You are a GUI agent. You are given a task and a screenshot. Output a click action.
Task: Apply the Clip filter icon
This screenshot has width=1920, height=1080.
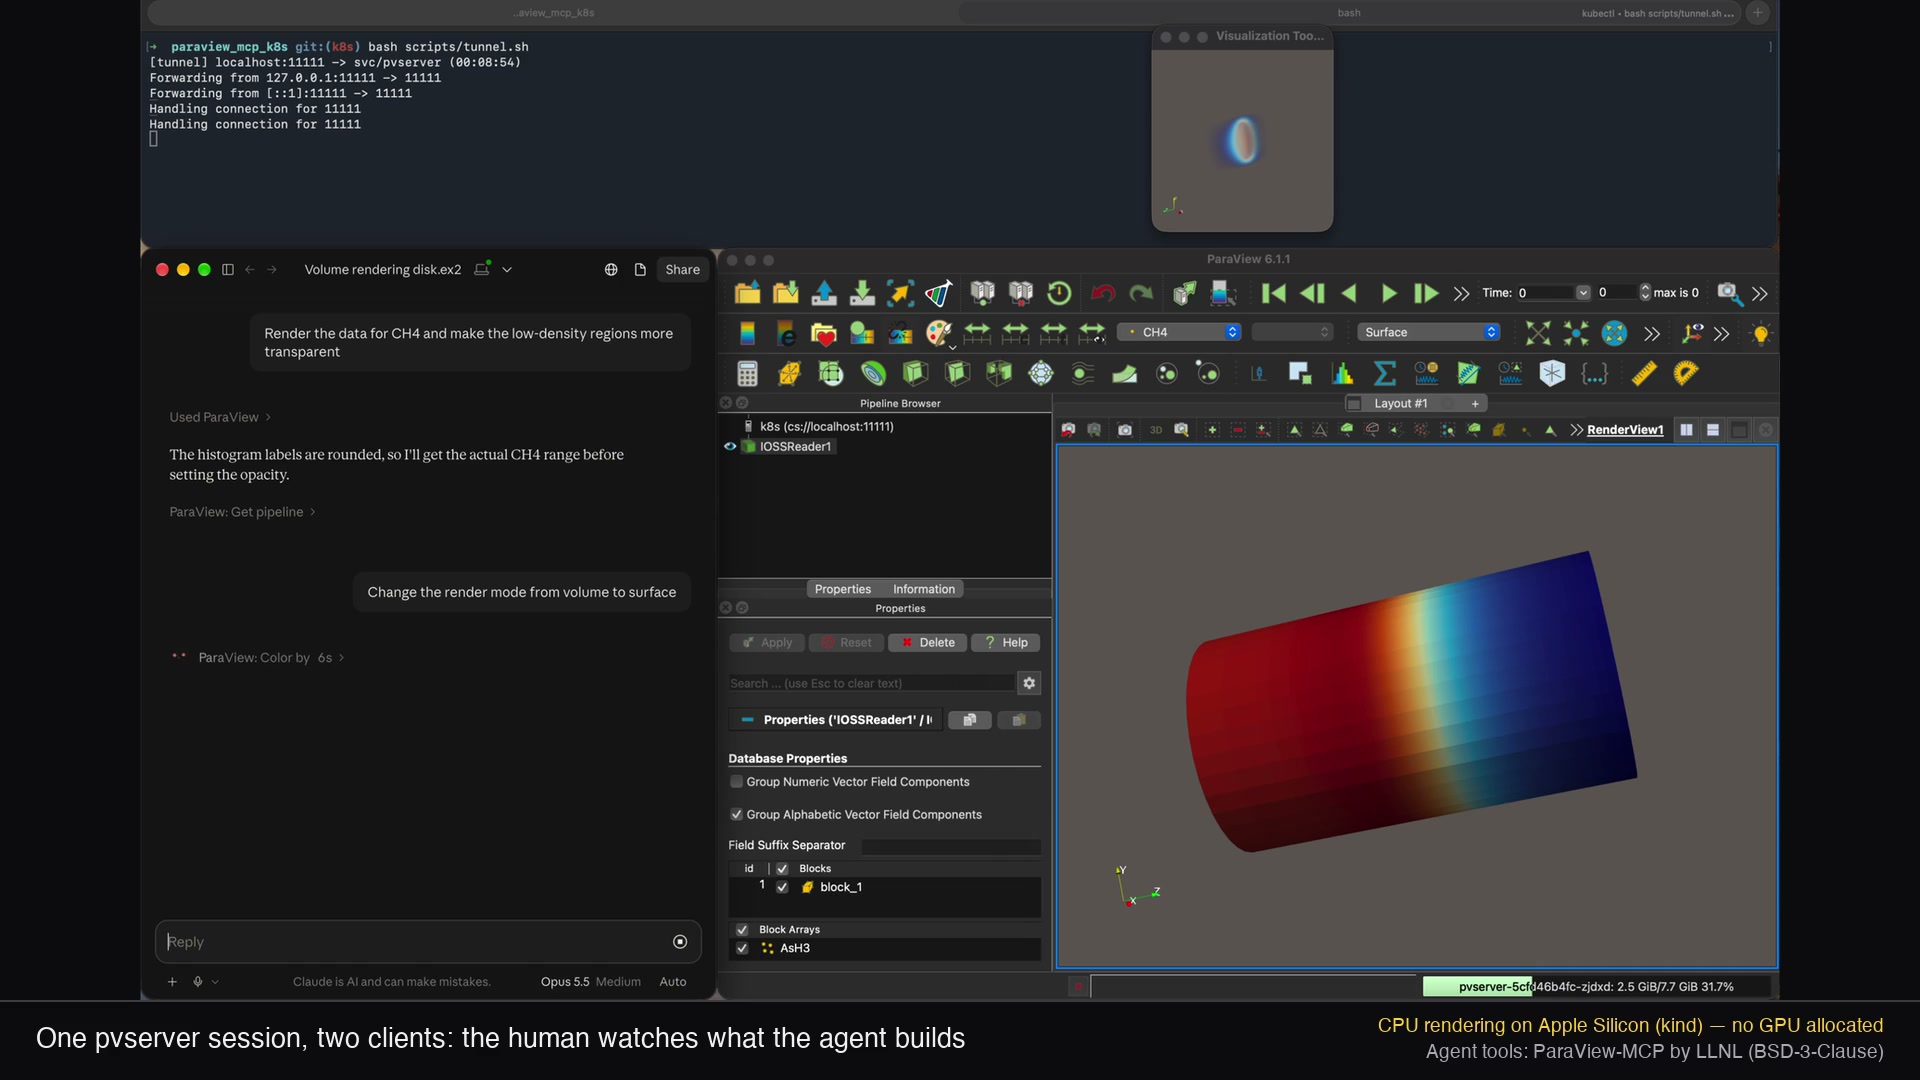(x=914, y=374)
